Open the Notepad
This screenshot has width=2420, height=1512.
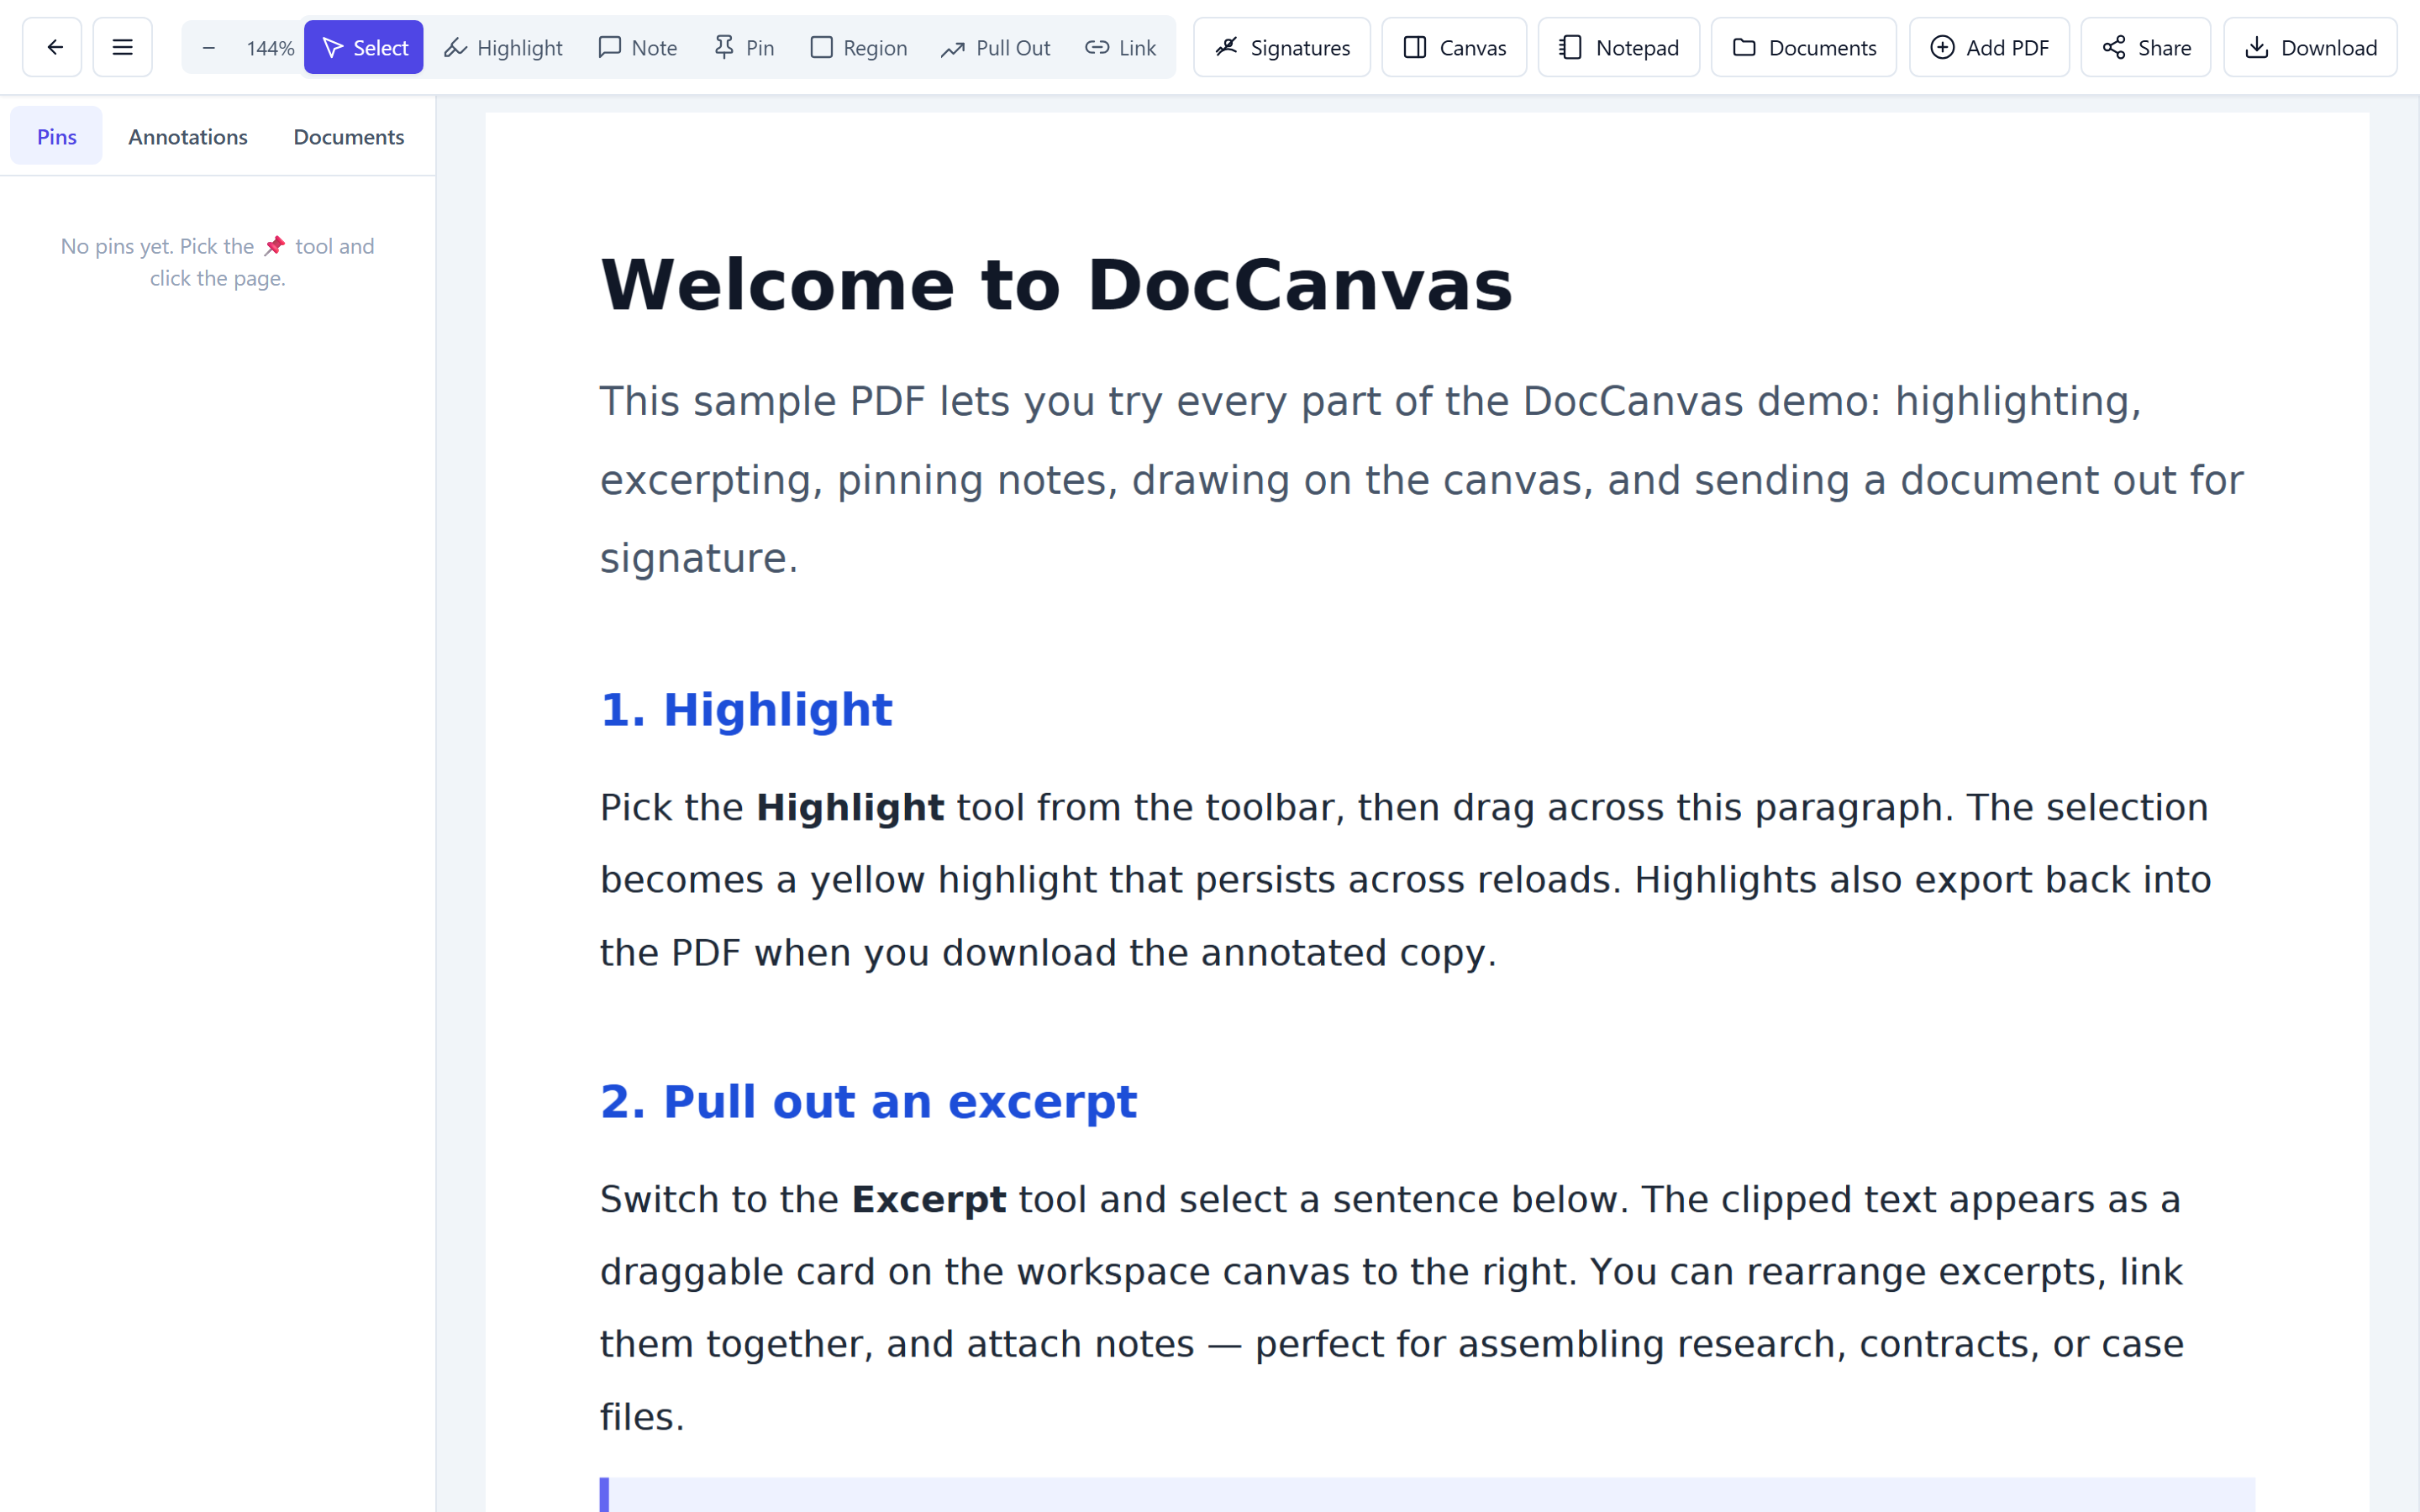[x=1618, y=47]
